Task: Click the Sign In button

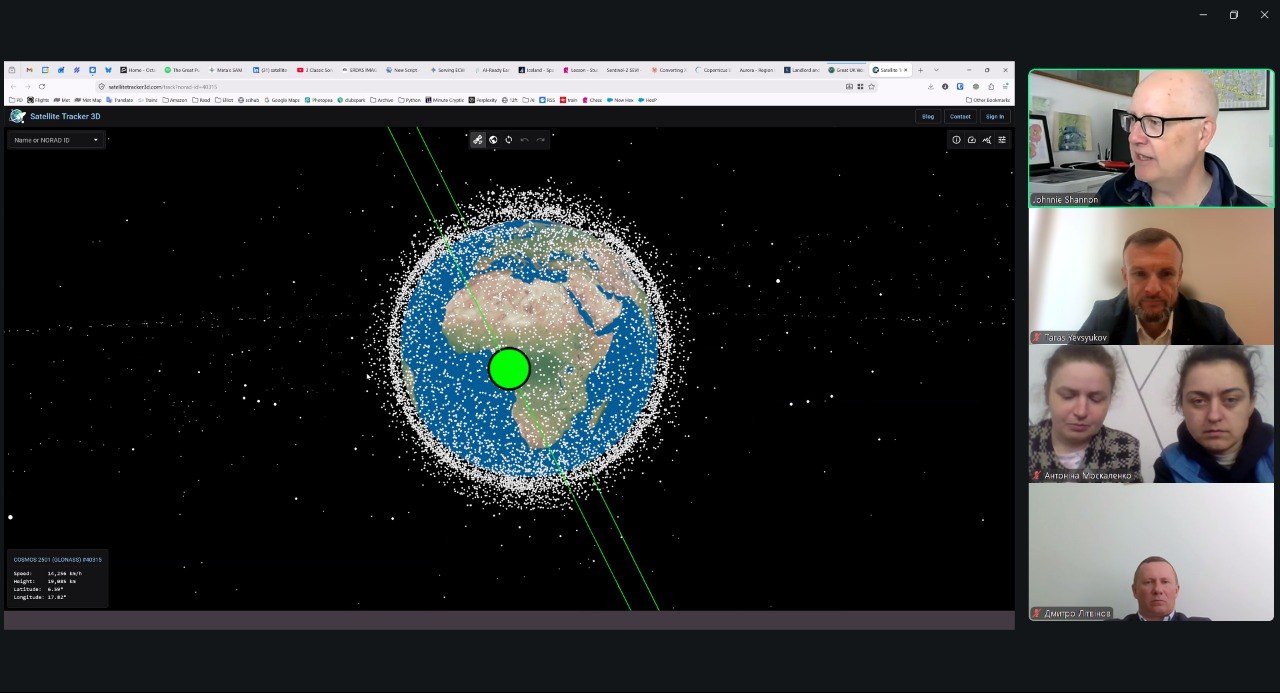Action: [995, 116]
